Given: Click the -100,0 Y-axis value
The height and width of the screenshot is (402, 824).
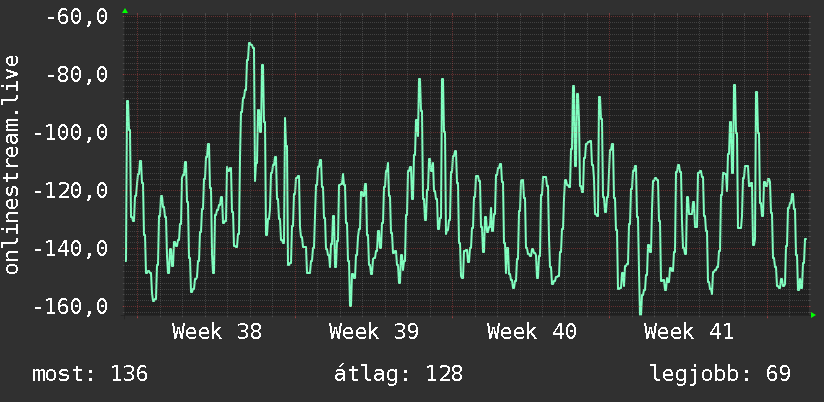Looking at the screenshot, I should [70, 132].
